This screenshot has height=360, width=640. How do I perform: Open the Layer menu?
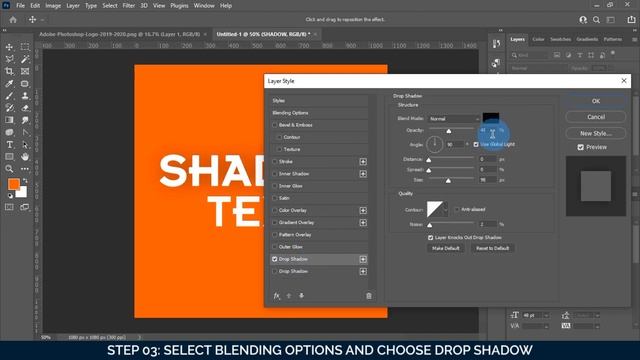point(73,6)
